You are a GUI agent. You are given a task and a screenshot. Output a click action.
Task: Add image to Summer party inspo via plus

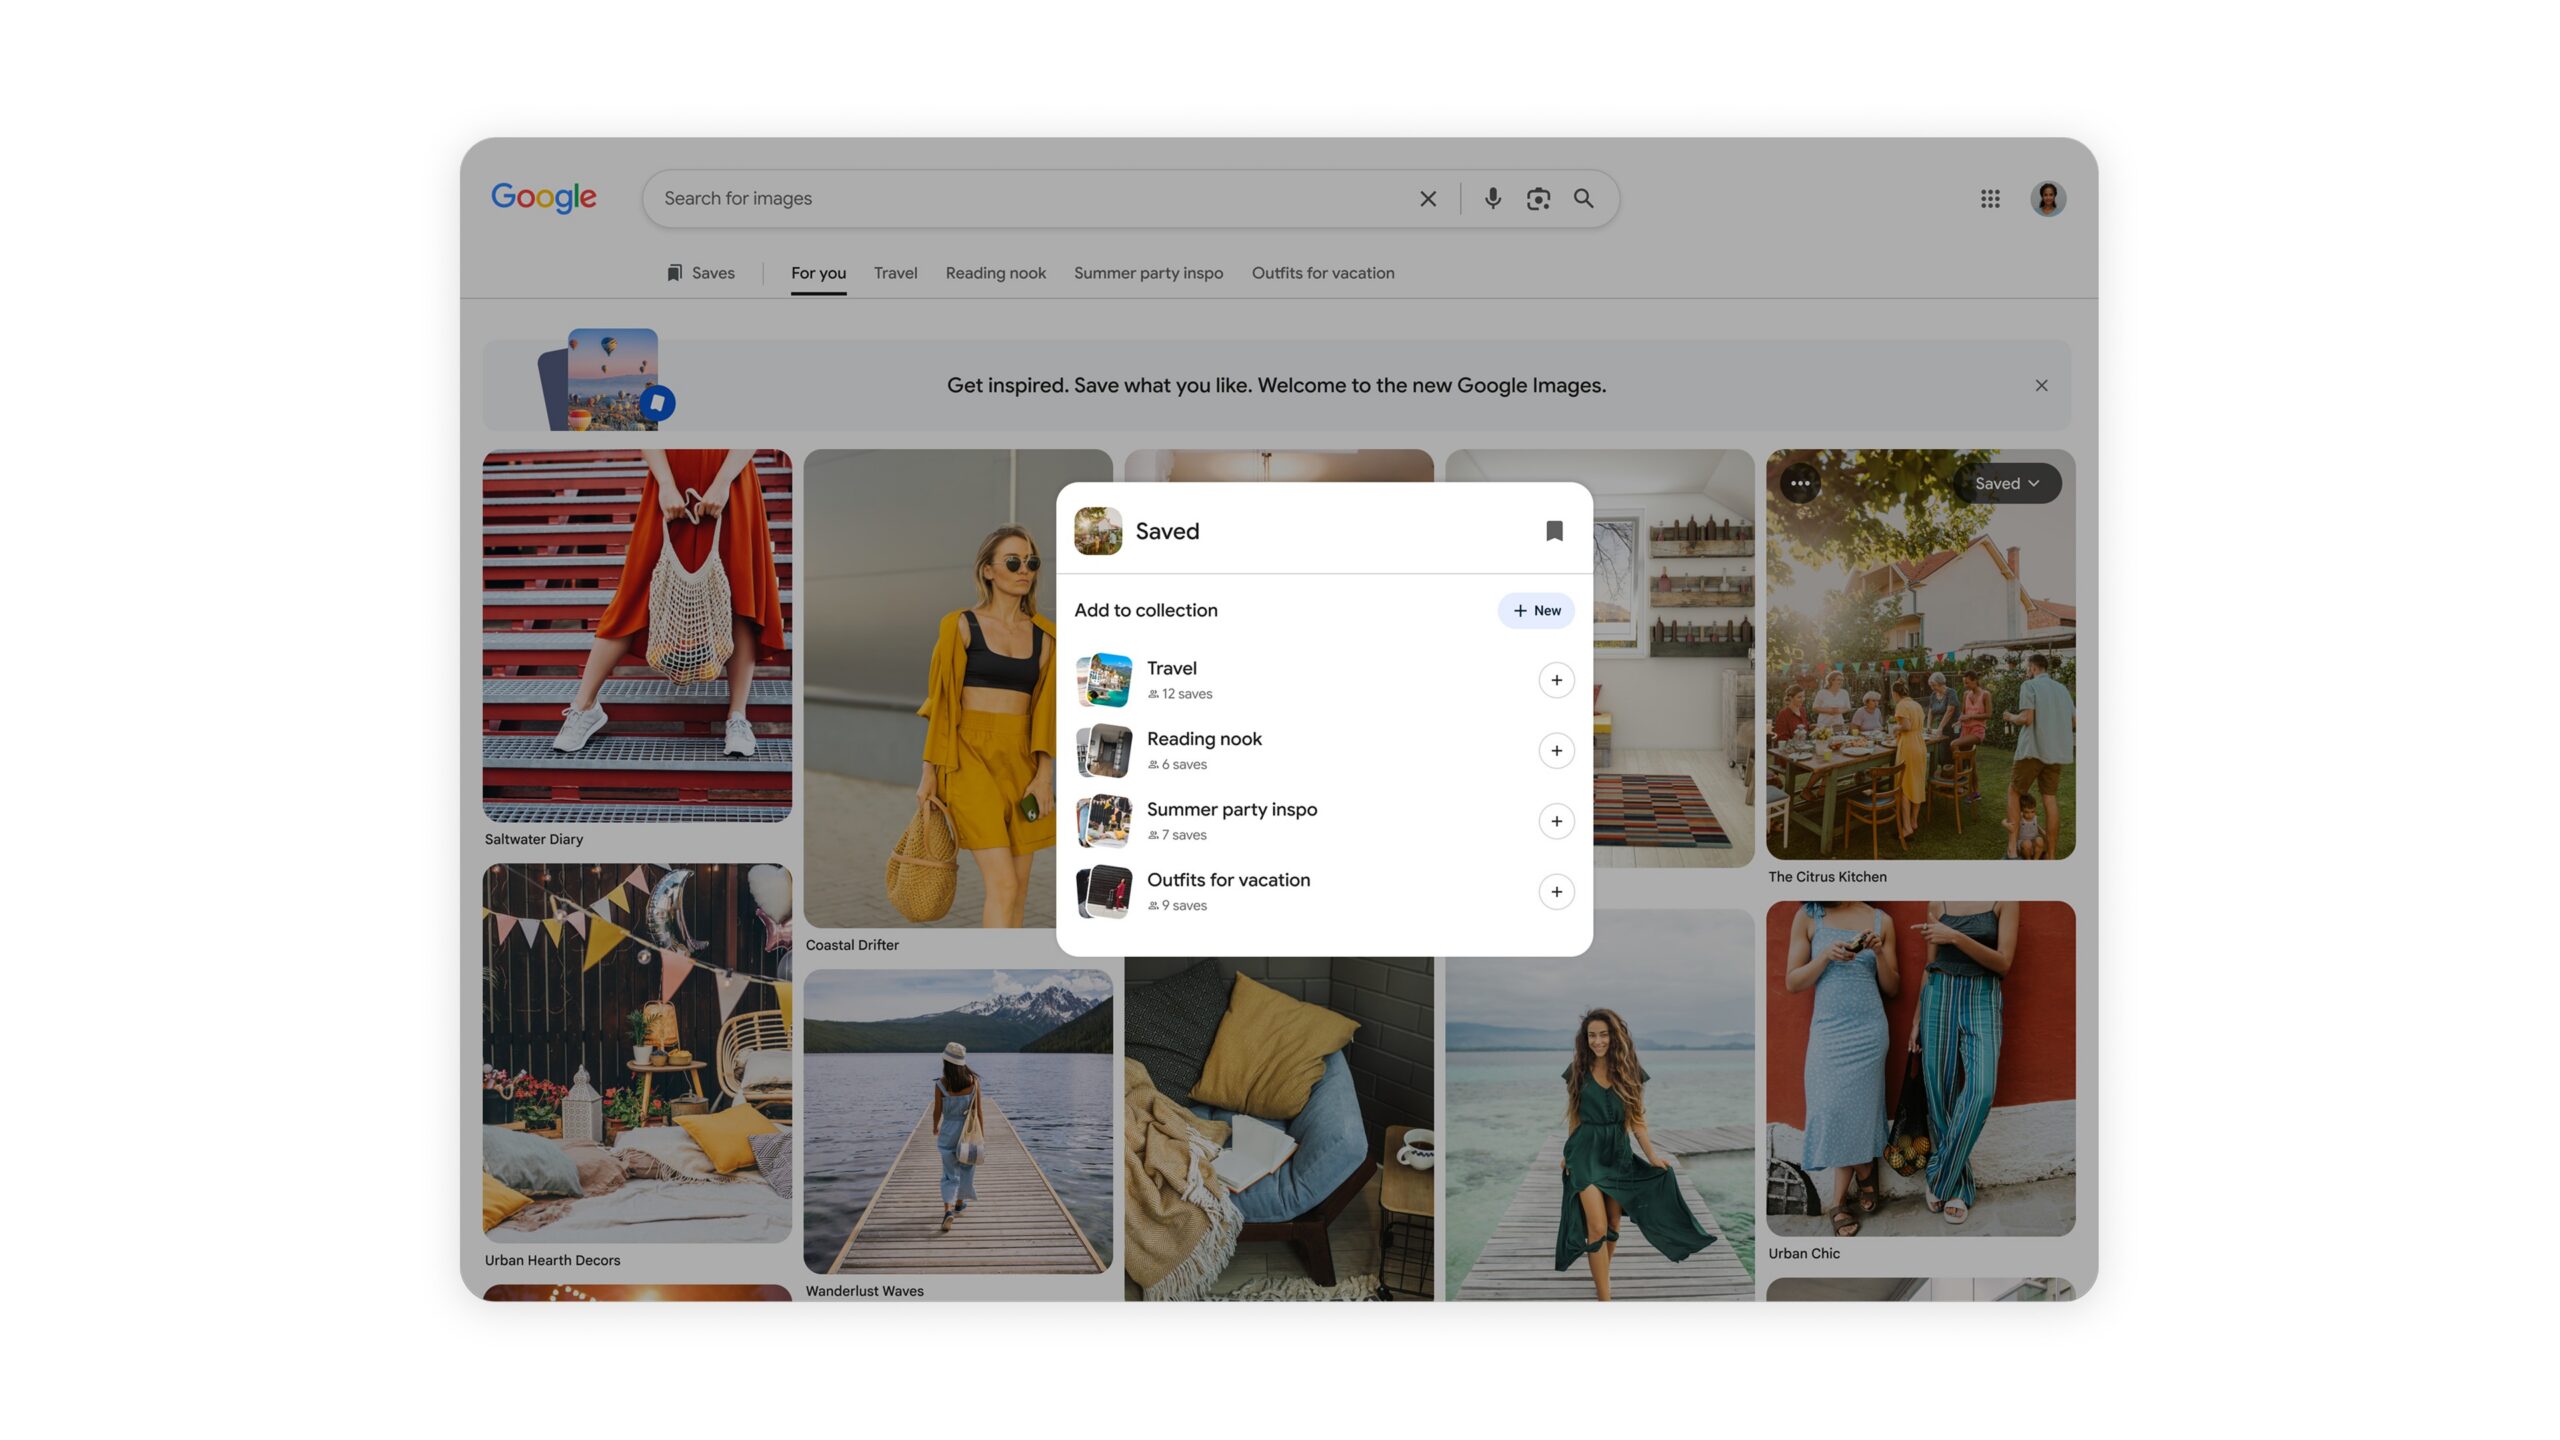coord(1556,821)
